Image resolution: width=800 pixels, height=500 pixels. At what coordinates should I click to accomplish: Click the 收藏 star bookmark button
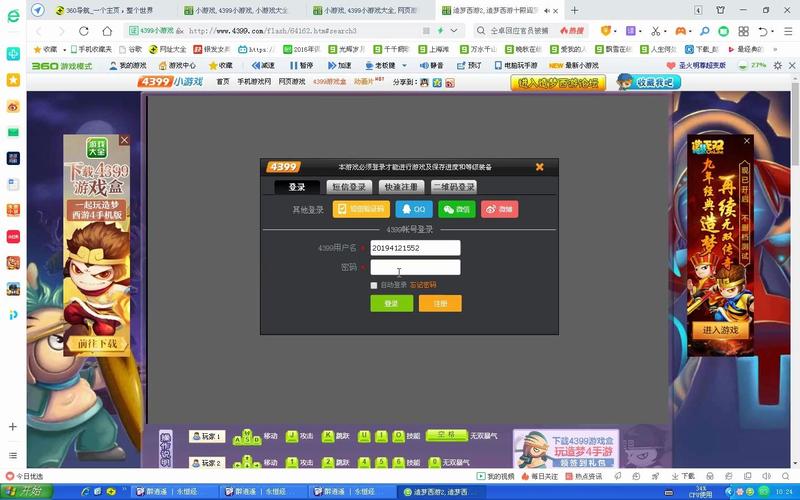(45, 49)
